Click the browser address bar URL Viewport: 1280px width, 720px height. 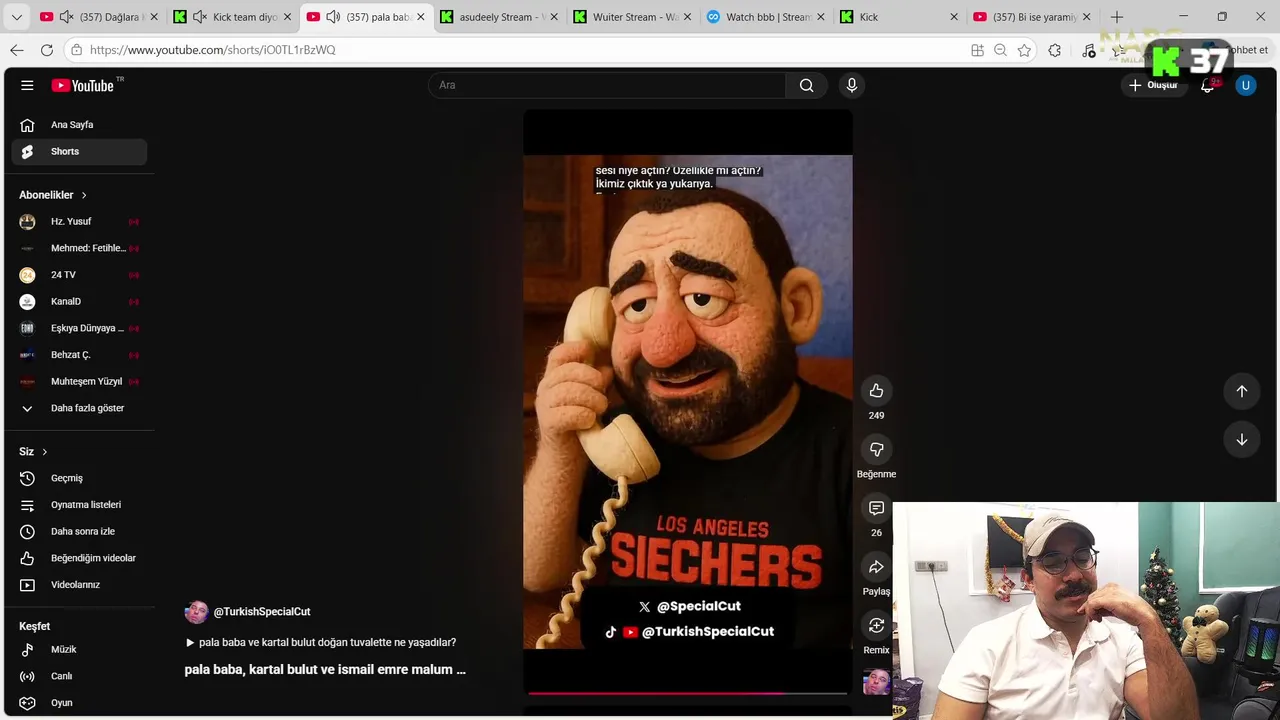(x=212, y=50)
